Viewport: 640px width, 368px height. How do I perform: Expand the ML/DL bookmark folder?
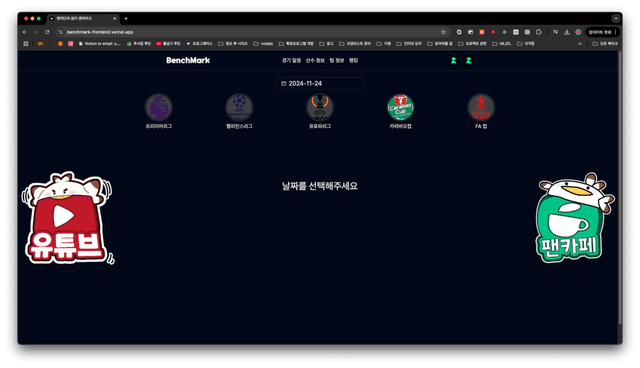tap(502, 44)
